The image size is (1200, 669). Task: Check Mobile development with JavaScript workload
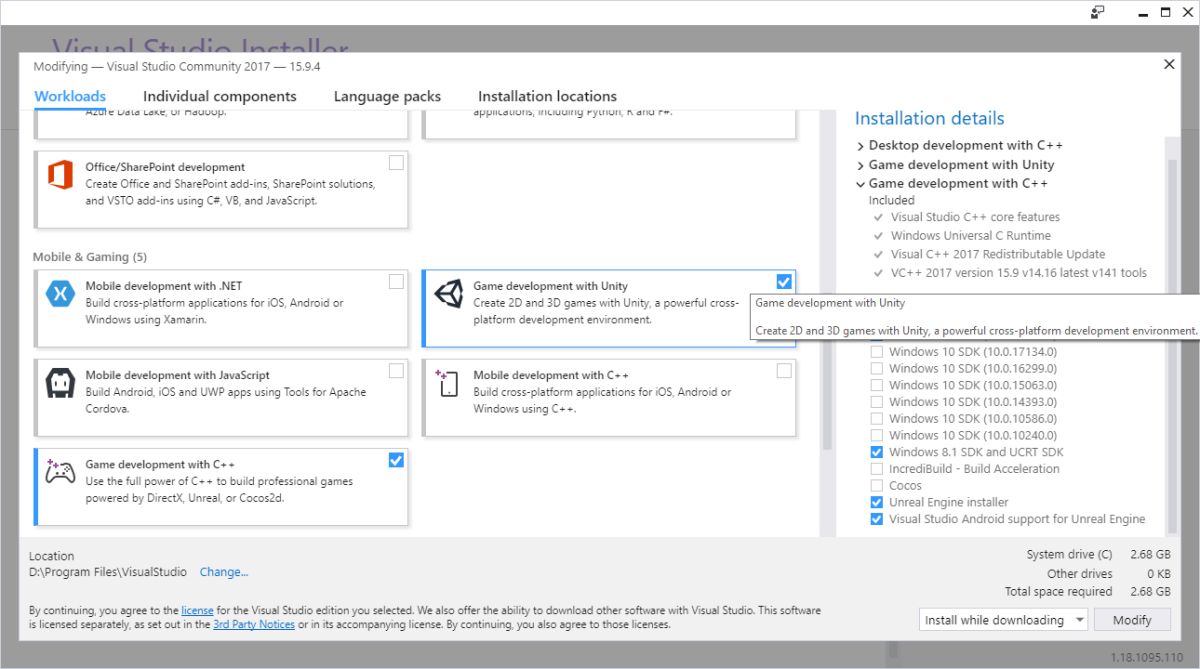pyautogui.click(x=396, y=371)
